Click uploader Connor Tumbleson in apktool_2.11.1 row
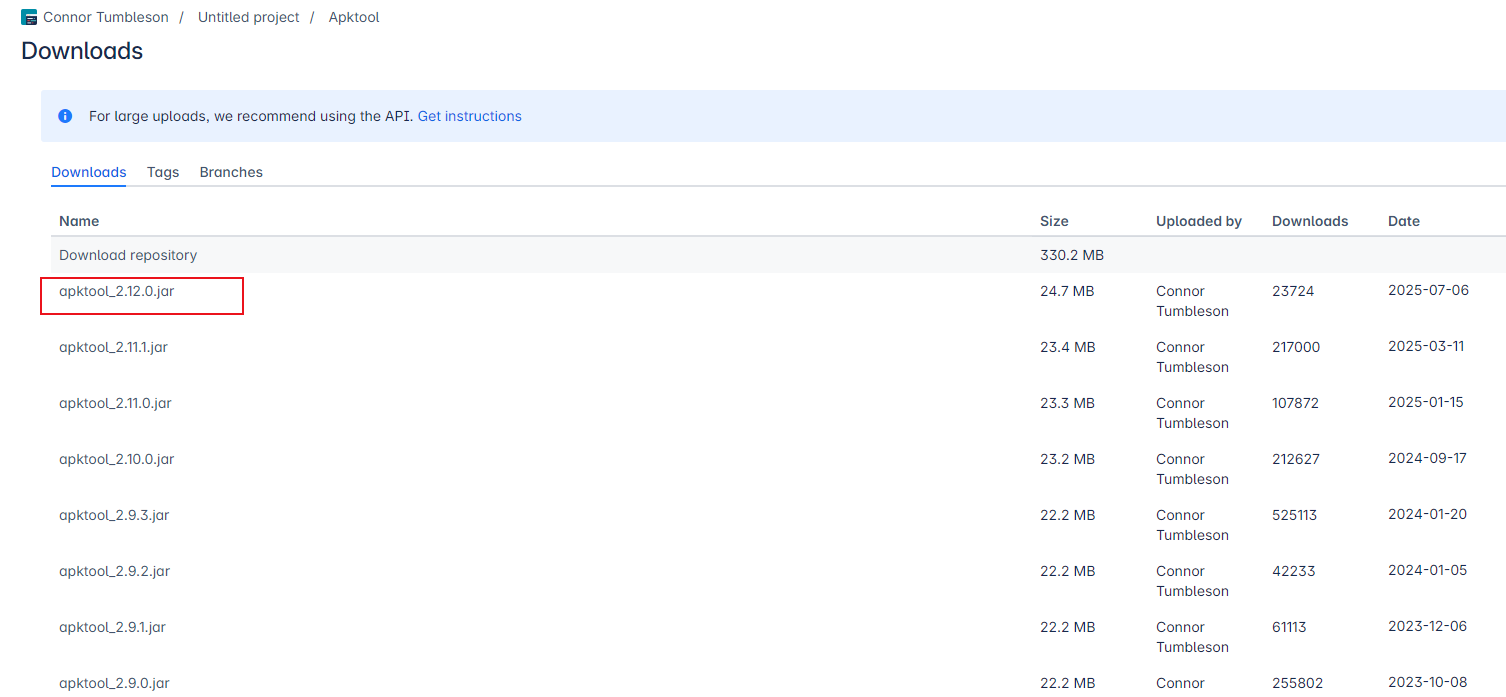The width and height of the screenshot is (1506, 697). point(1192,357)
